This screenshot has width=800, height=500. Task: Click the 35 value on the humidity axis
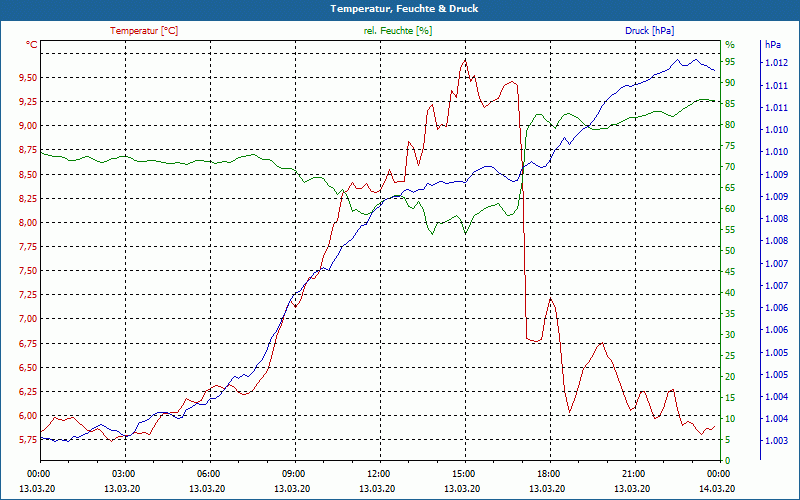pos(730,314)
